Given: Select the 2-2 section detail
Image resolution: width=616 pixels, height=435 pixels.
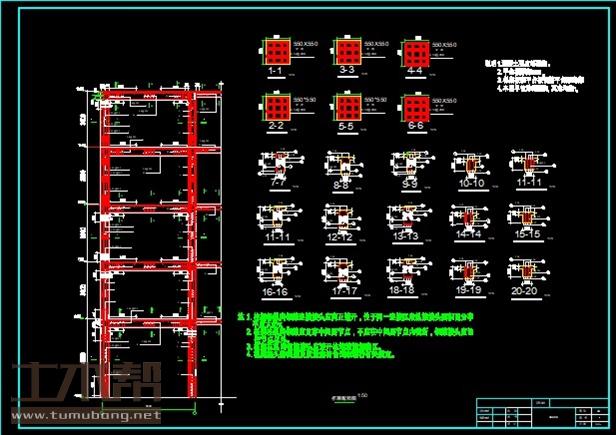Looking at the screenshot, I should click(x=274, y=107).
